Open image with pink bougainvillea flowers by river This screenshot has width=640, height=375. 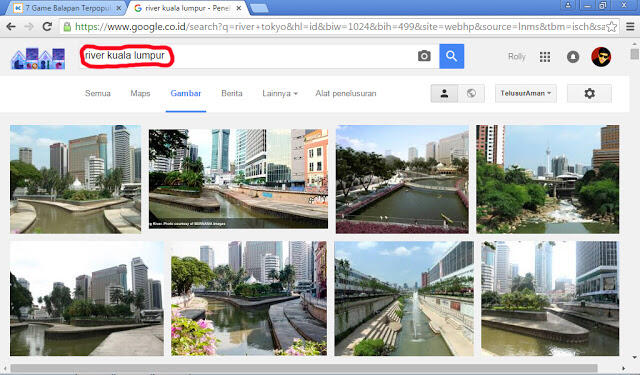coord(249,298)
